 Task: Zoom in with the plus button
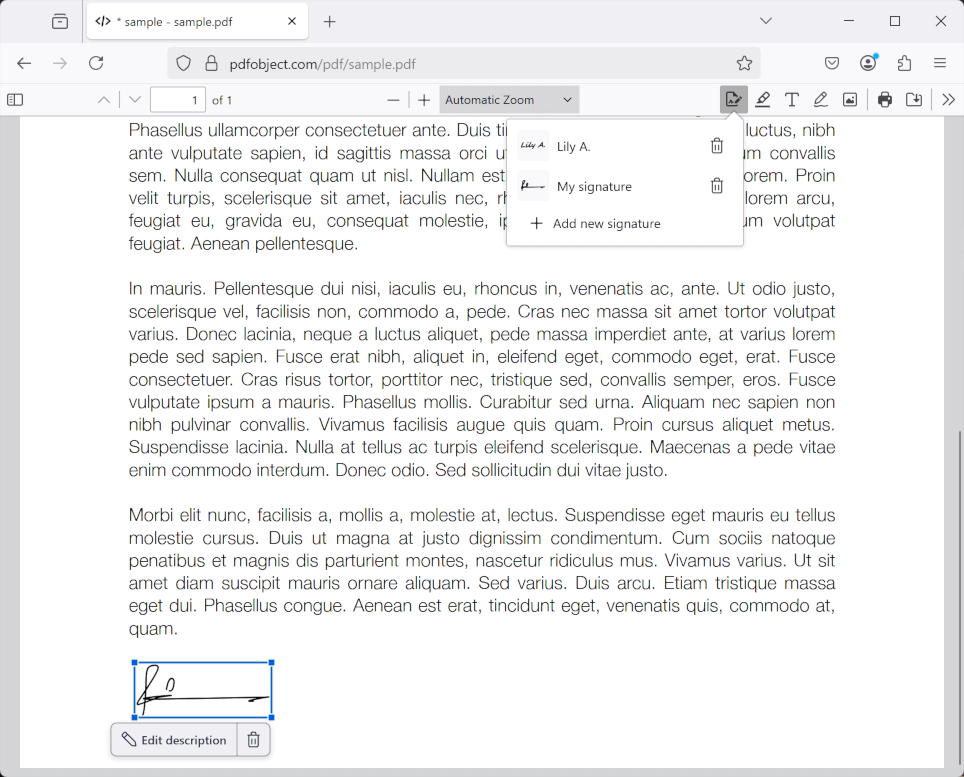coord(424,100)
